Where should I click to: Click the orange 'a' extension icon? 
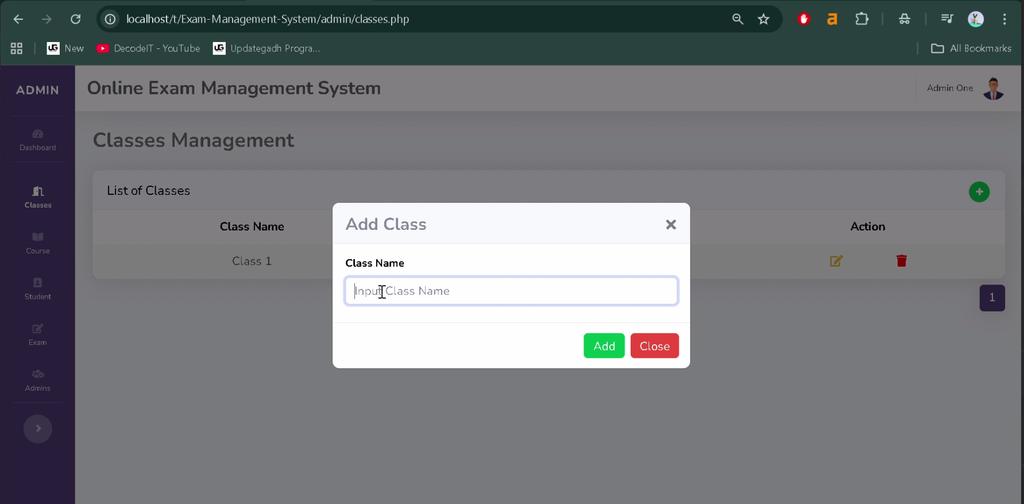point(832,19)
